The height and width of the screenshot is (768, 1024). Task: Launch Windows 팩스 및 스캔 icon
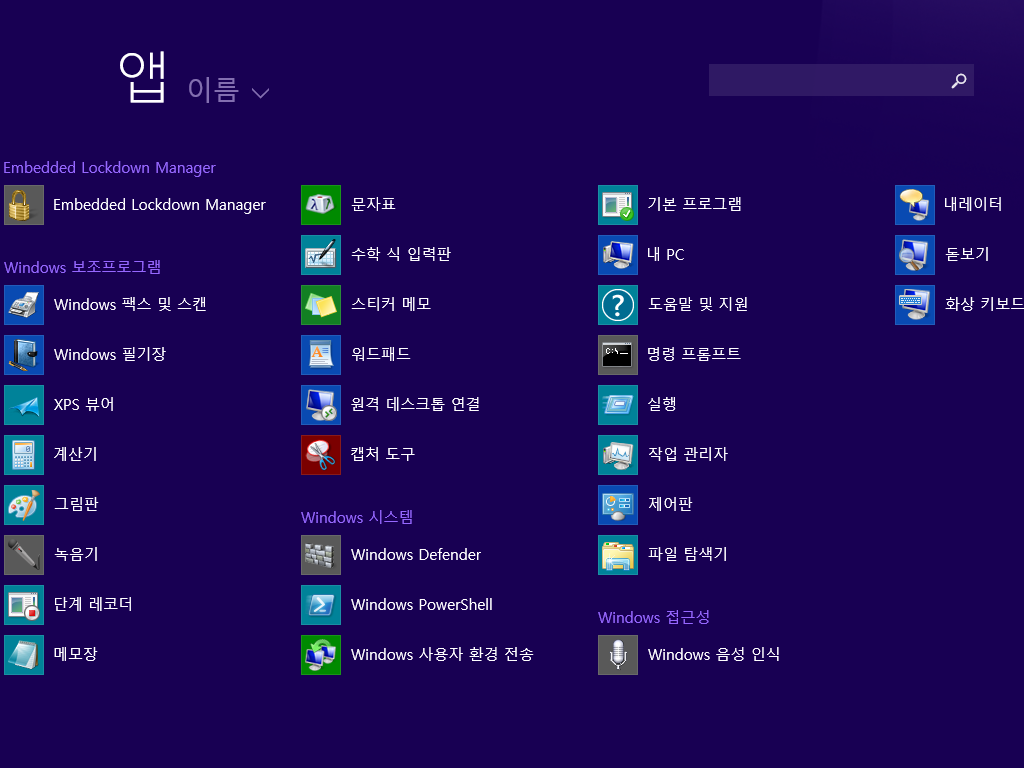[x=24, y=305]
